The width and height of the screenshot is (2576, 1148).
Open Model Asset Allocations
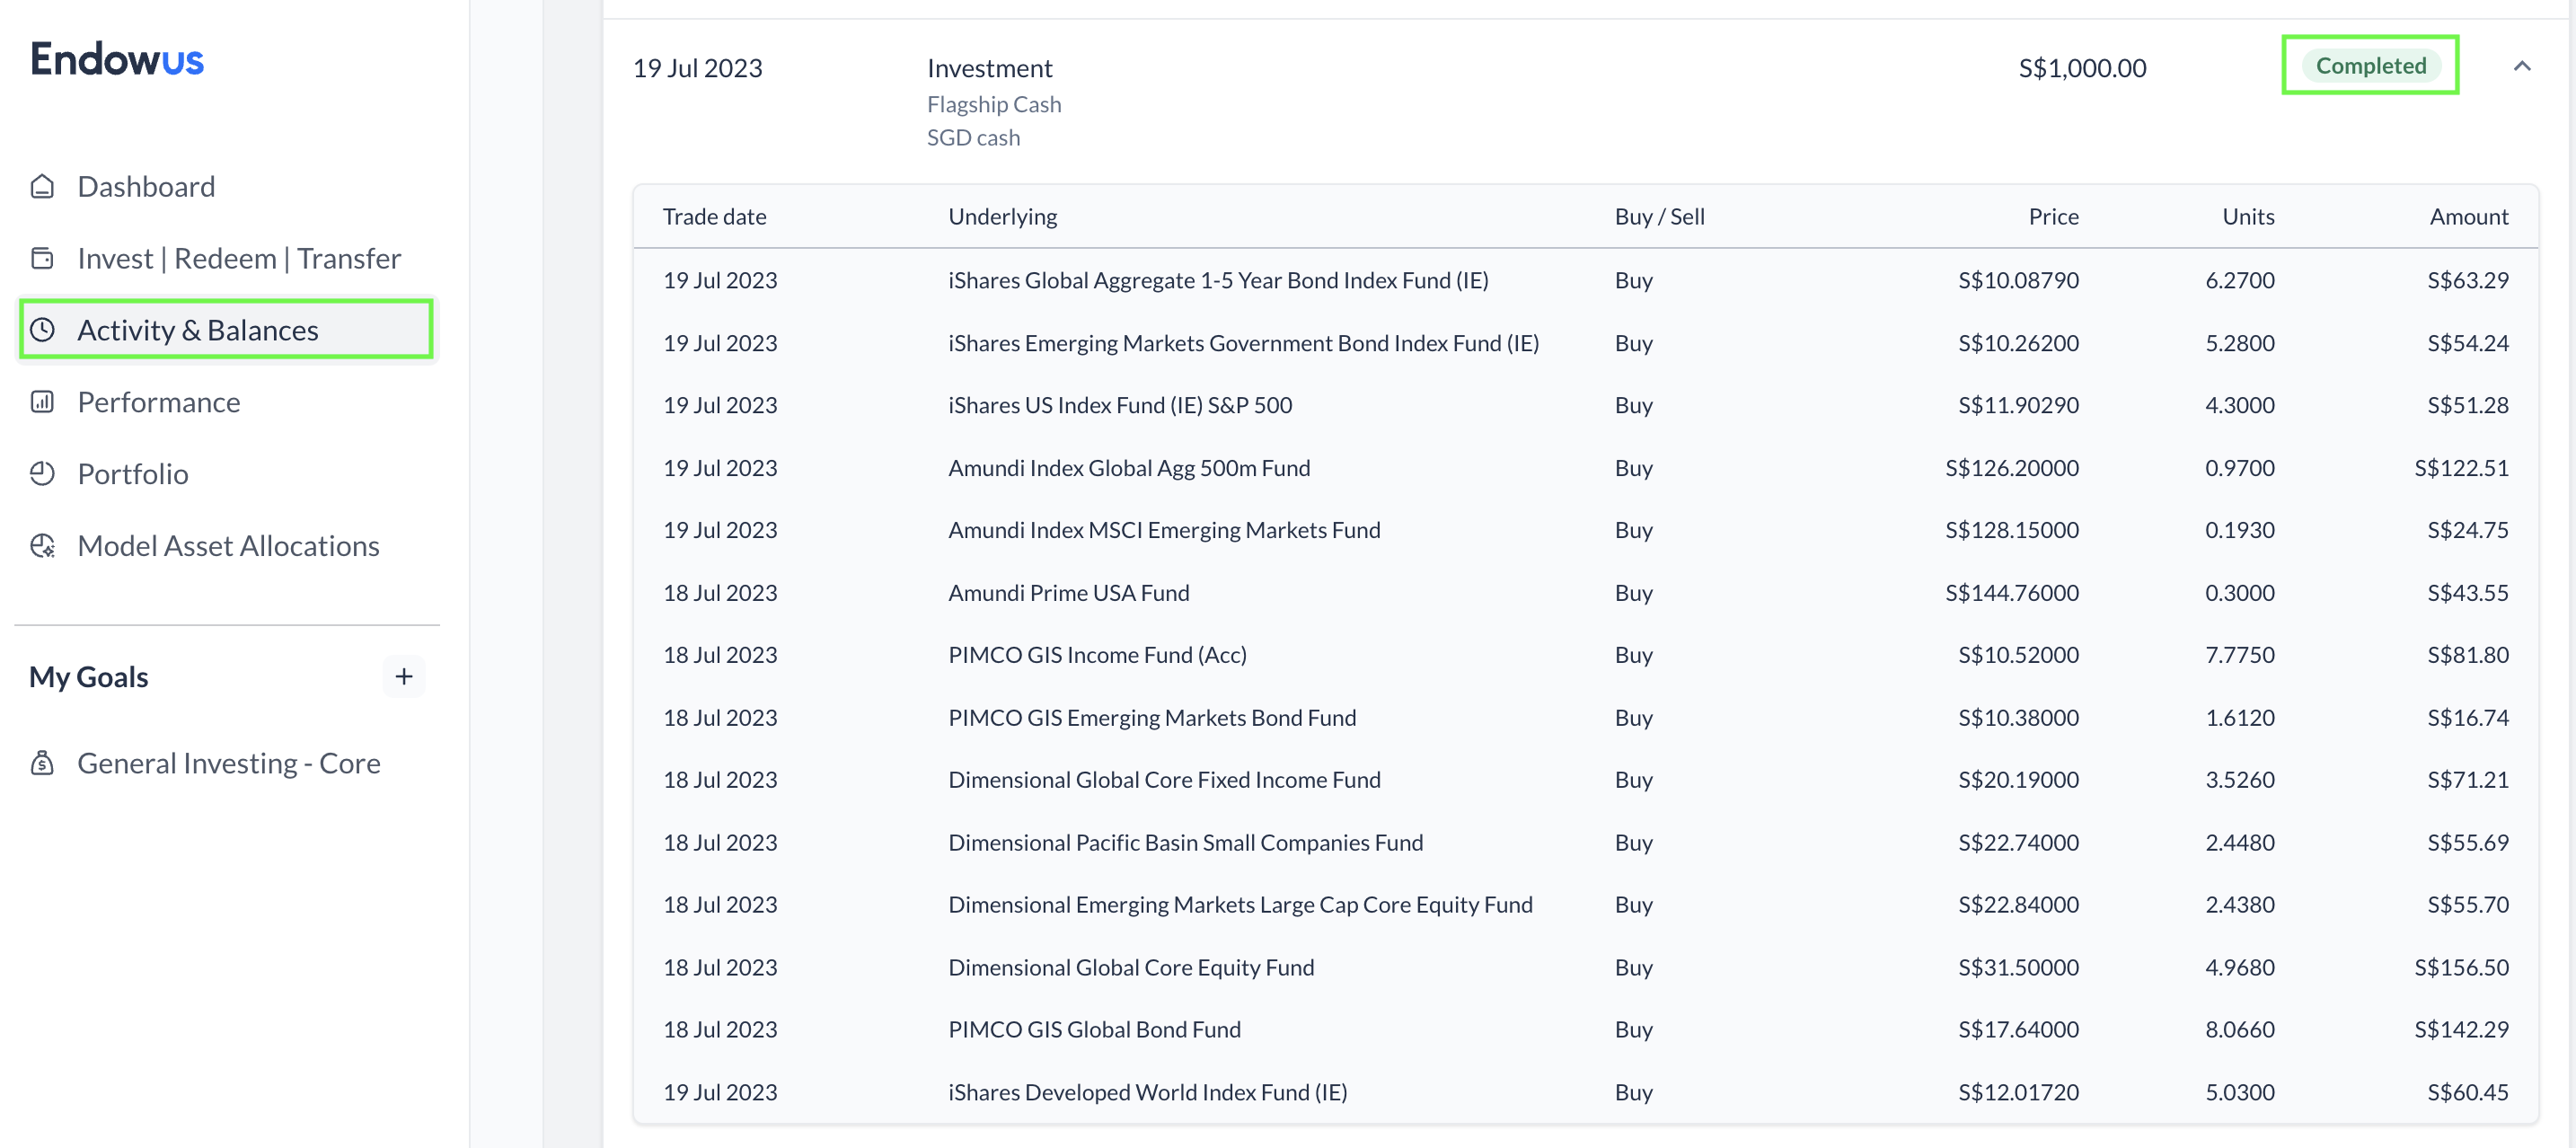click(x=227, y=545)
